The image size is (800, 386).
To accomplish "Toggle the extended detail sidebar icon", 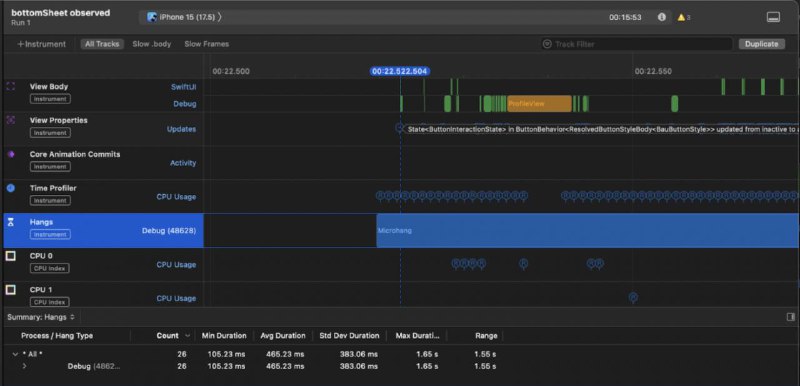I will 791,317.
